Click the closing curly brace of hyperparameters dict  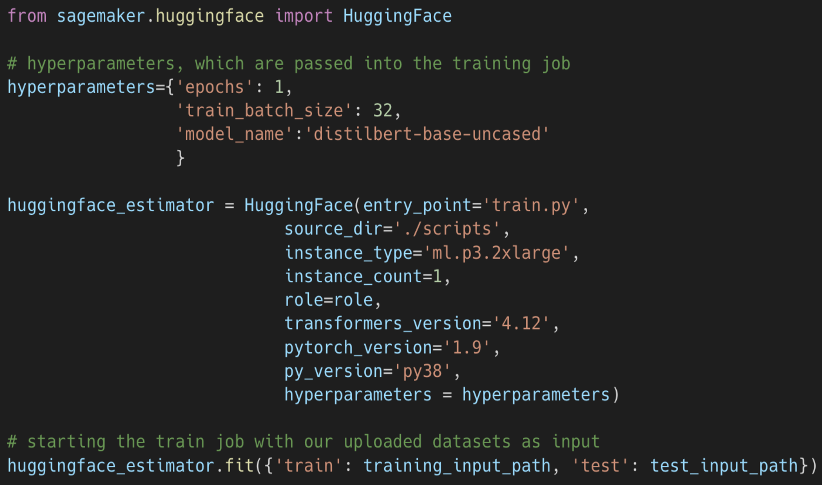pyautogui.click(x=180, y=158)
